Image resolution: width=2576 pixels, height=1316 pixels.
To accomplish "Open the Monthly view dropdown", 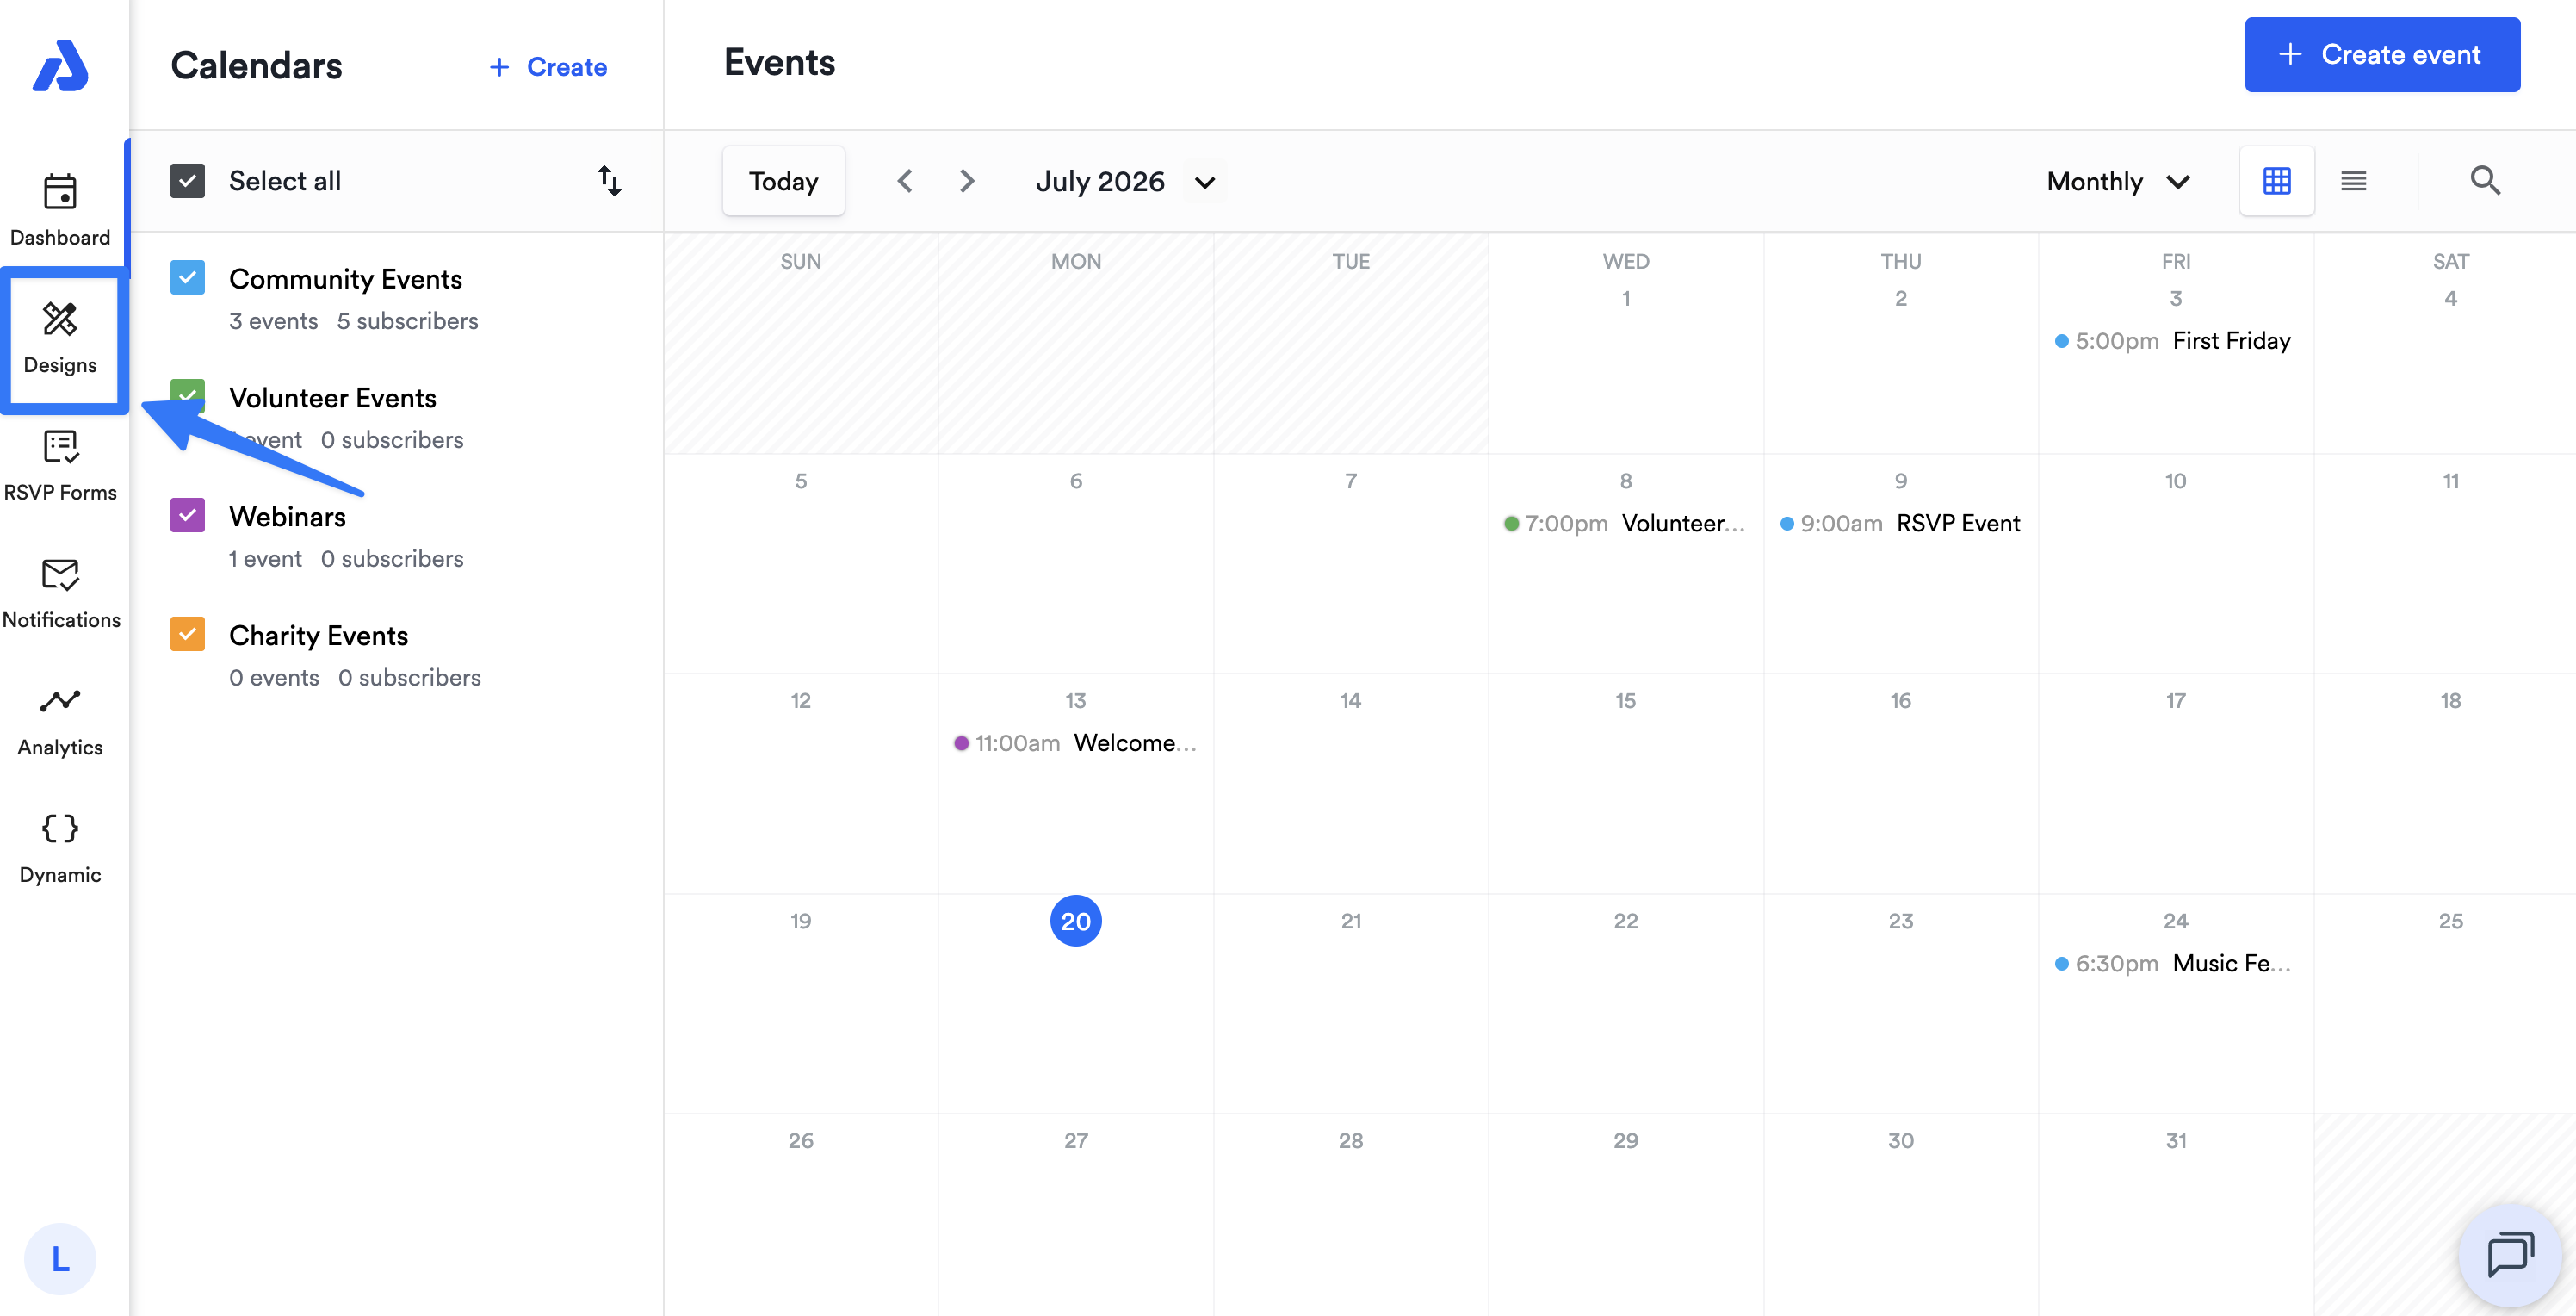I will point(2118,182).
